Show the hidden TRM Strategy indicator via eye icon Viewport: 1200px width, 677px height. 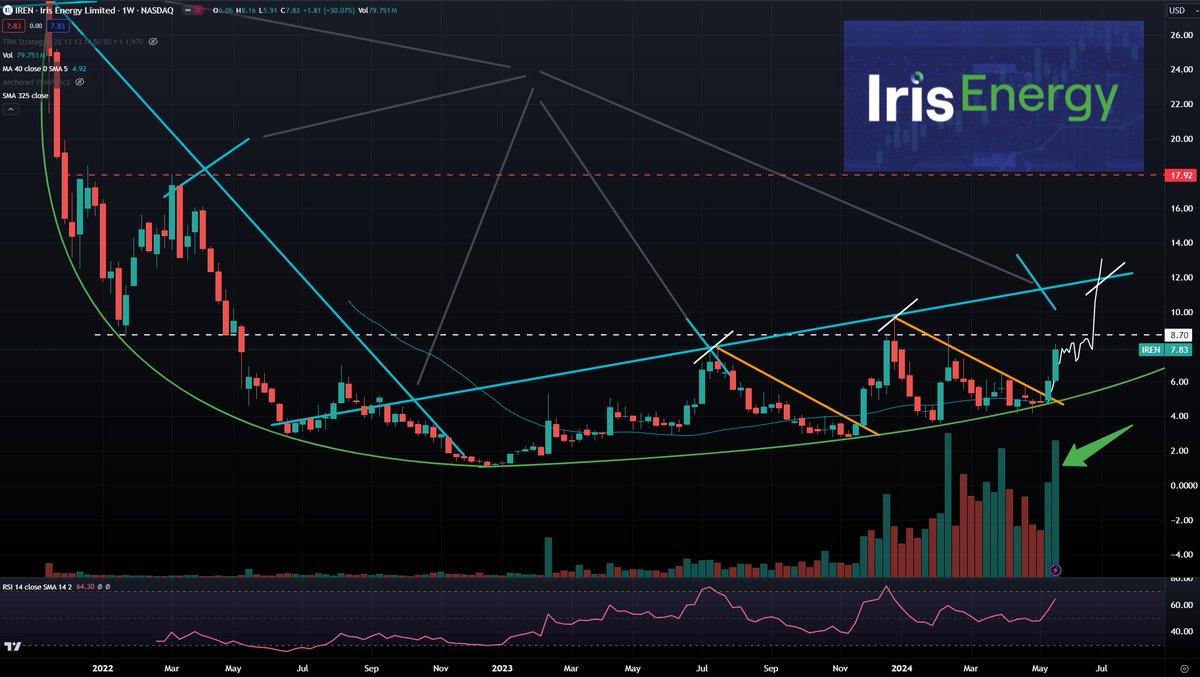coord(153,42)
